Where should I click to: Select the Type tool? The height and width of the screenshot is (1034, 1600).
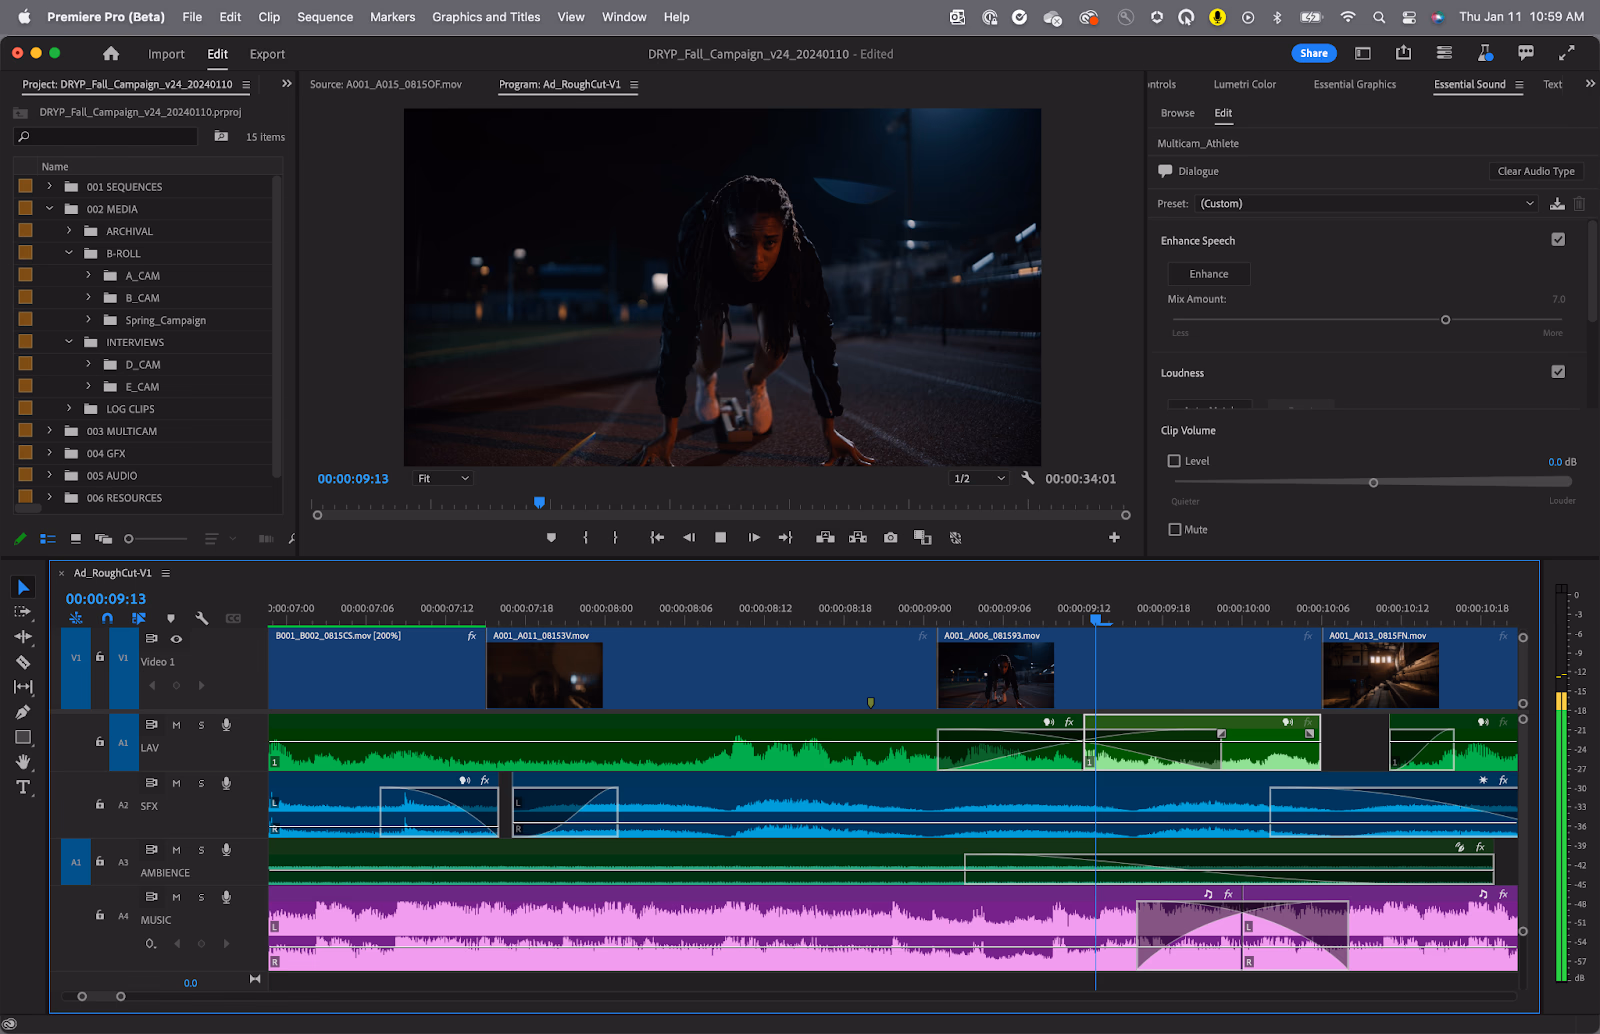tap(23, 787)
